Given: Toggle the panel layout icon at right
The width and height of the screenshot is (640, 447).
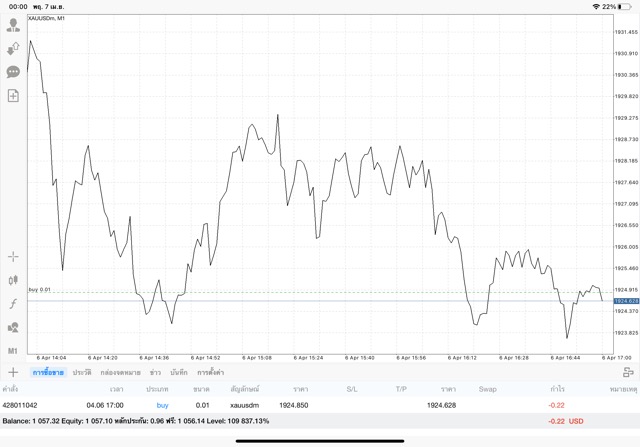Looking at the screenshot, I should [x=628, y=372].
